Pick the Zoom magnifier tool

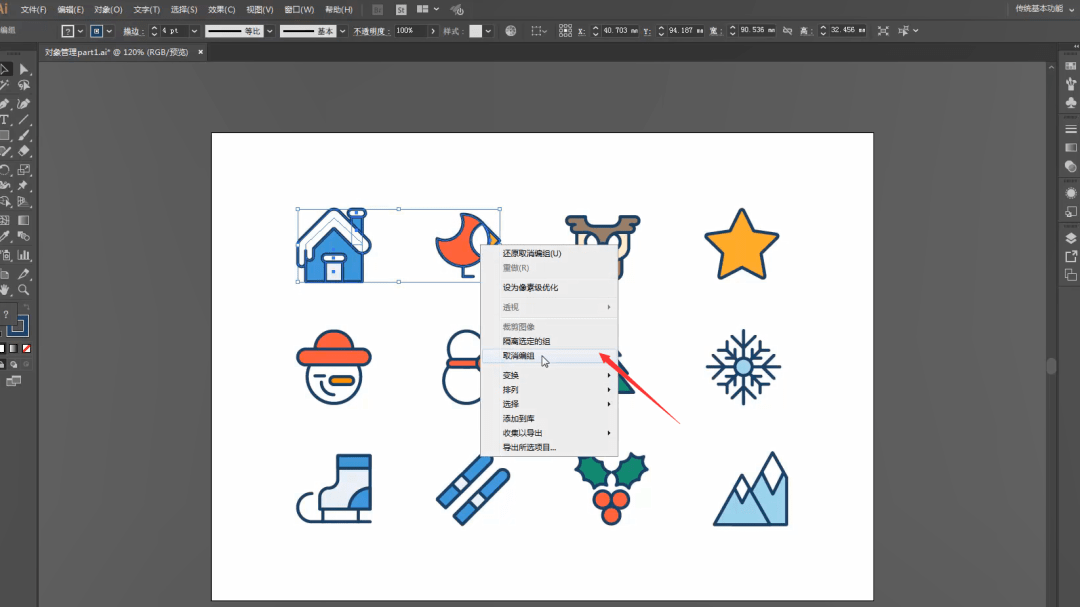[x=24, y=290]
